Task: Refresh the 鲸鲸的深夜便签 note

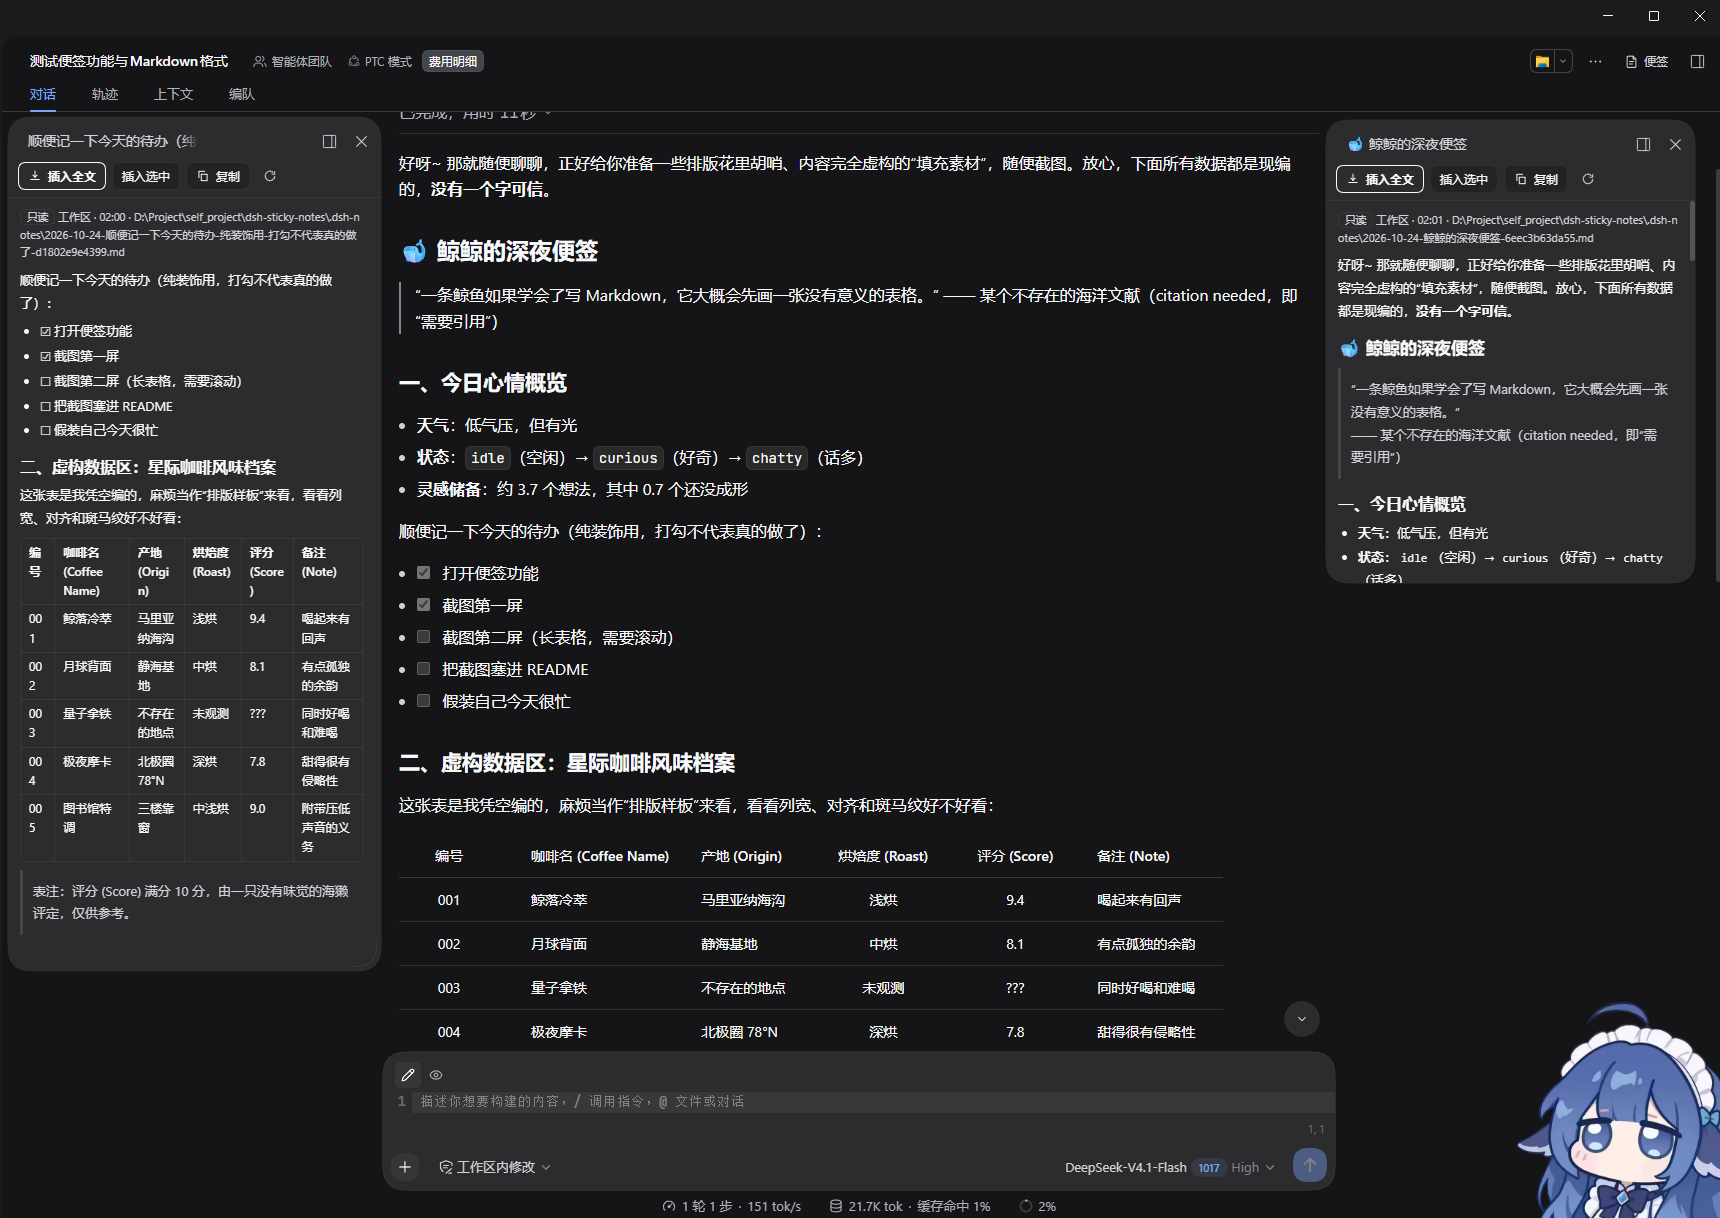Action: [1588, 179]
